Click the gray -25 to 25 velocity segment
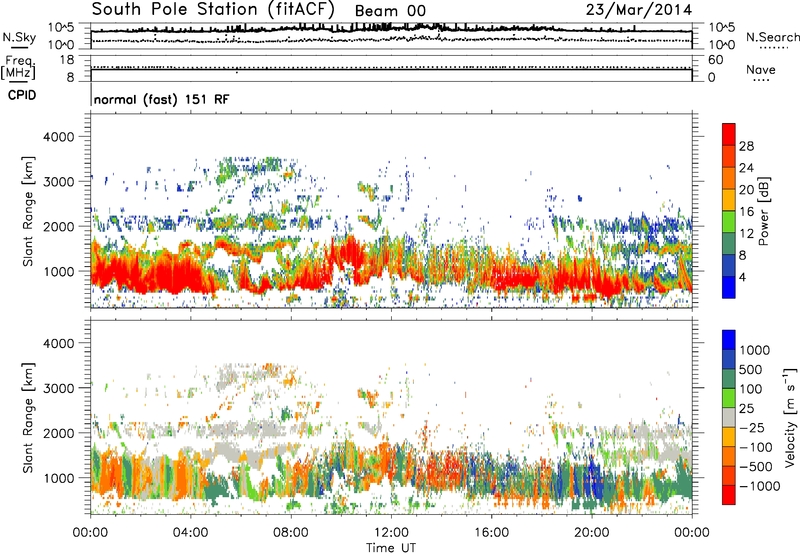Viewport: 800px width, 554px height. coord(729,418)
